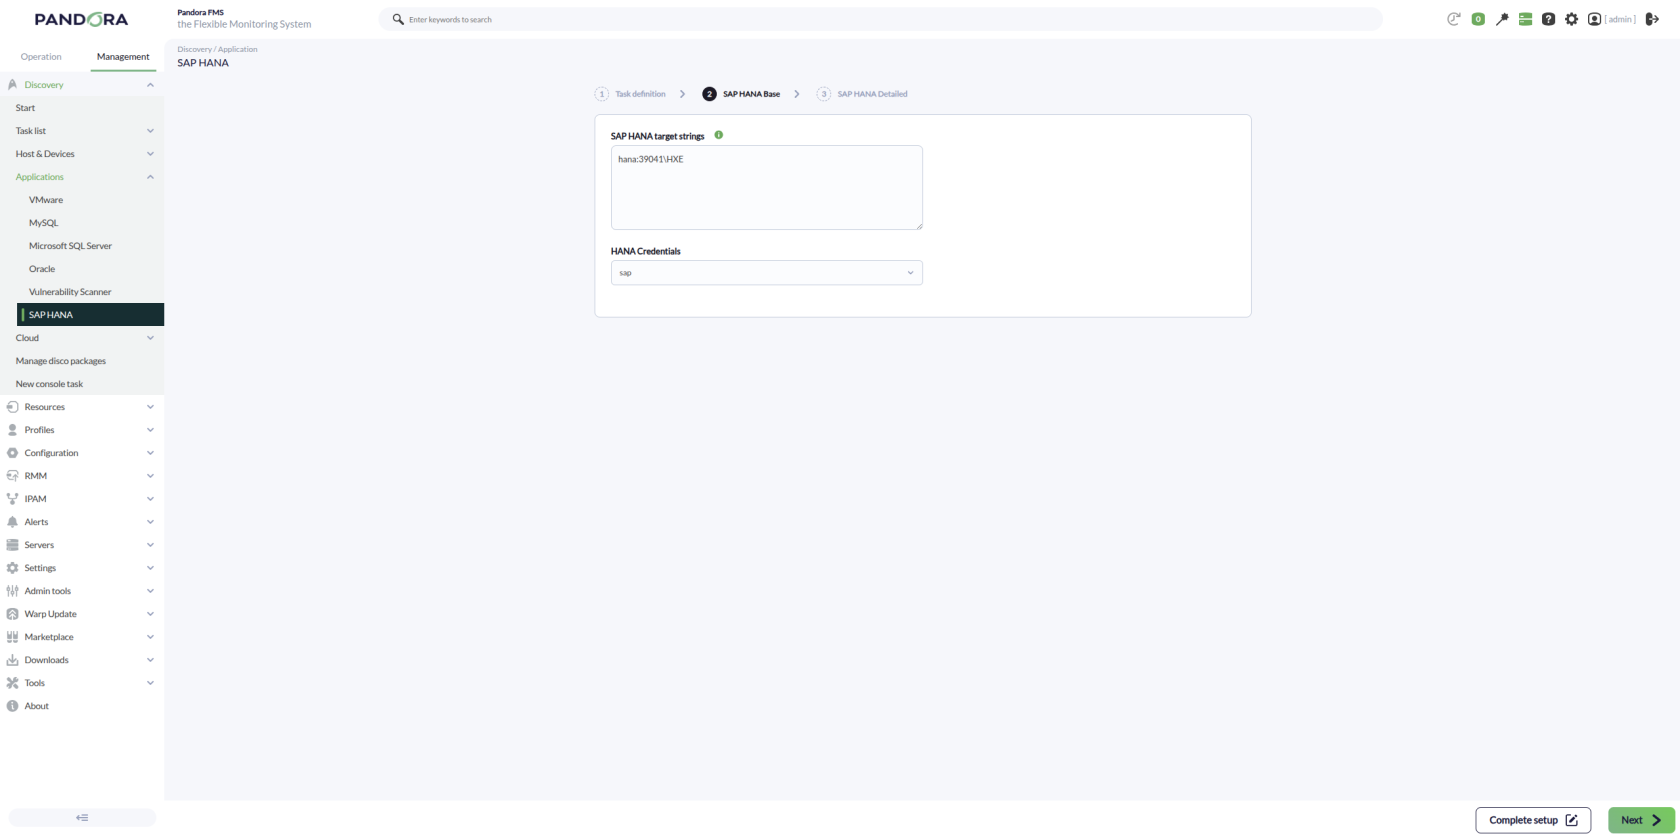This screenshot has width=1680, height=838.
Task: Click the Discovery menu icon
Action: pos(12,85)
